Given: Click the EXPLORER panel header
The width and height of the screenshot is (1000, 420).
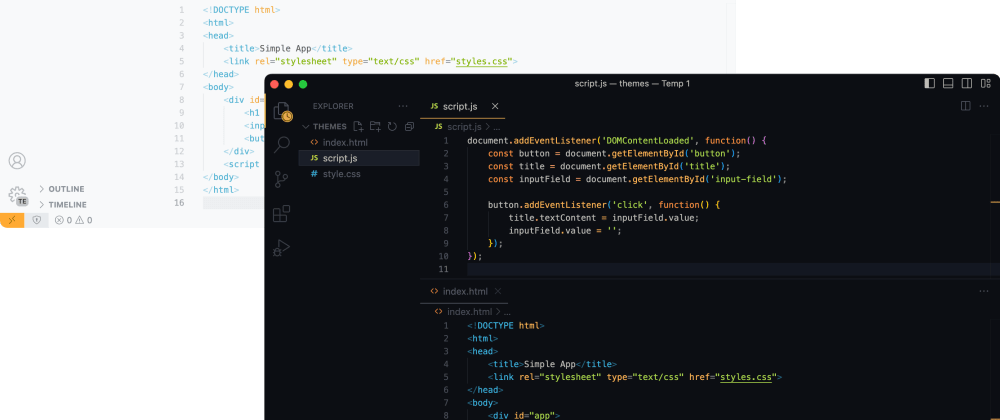Looking at the screenshot, I should [x=333, y=106].
